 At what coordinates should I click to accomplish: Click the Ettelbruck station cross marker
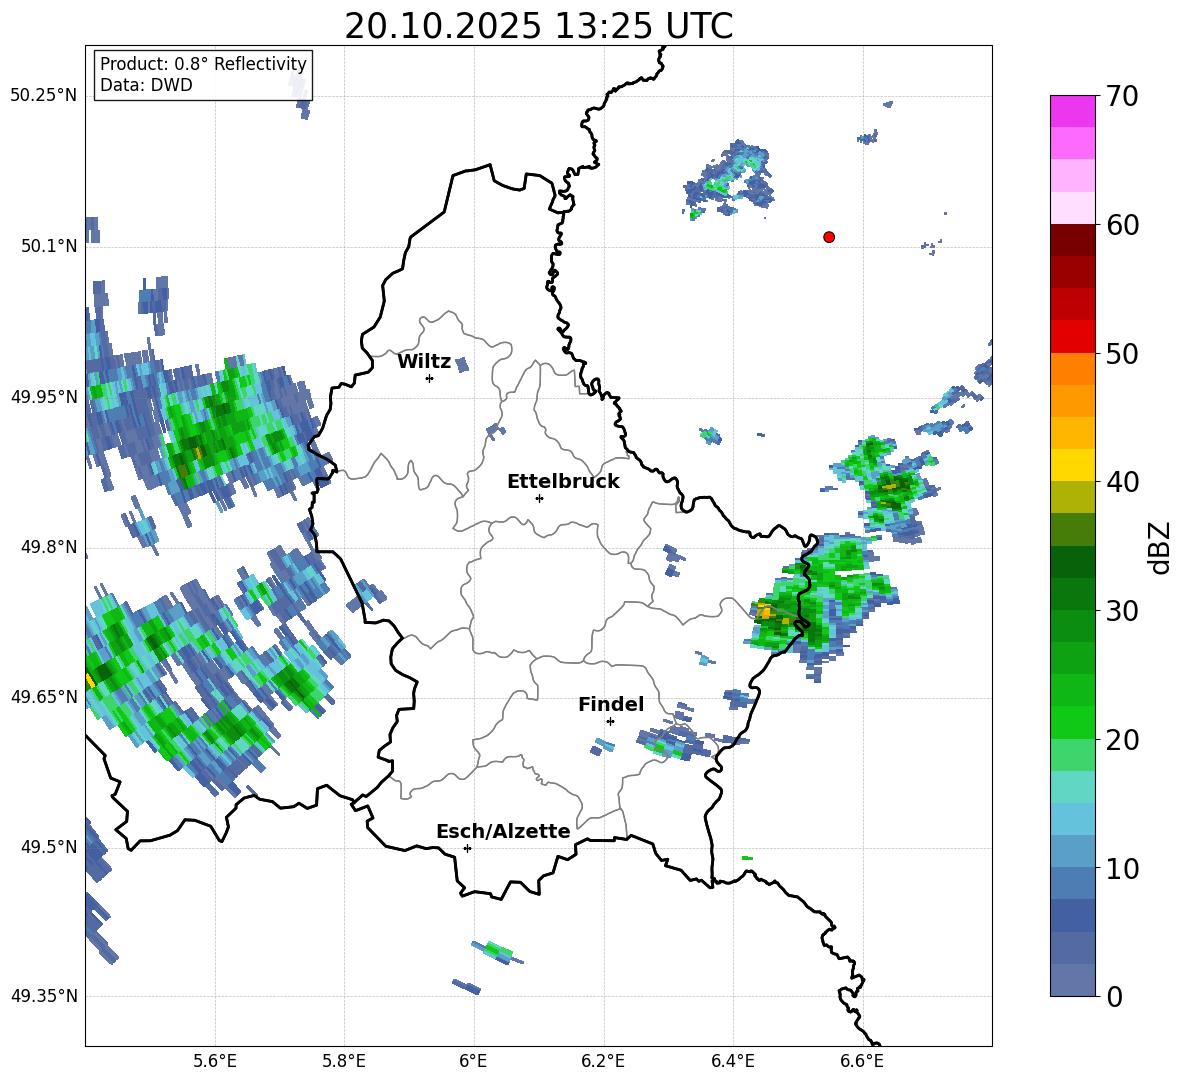pyautogui.click(x=539, y=498)
